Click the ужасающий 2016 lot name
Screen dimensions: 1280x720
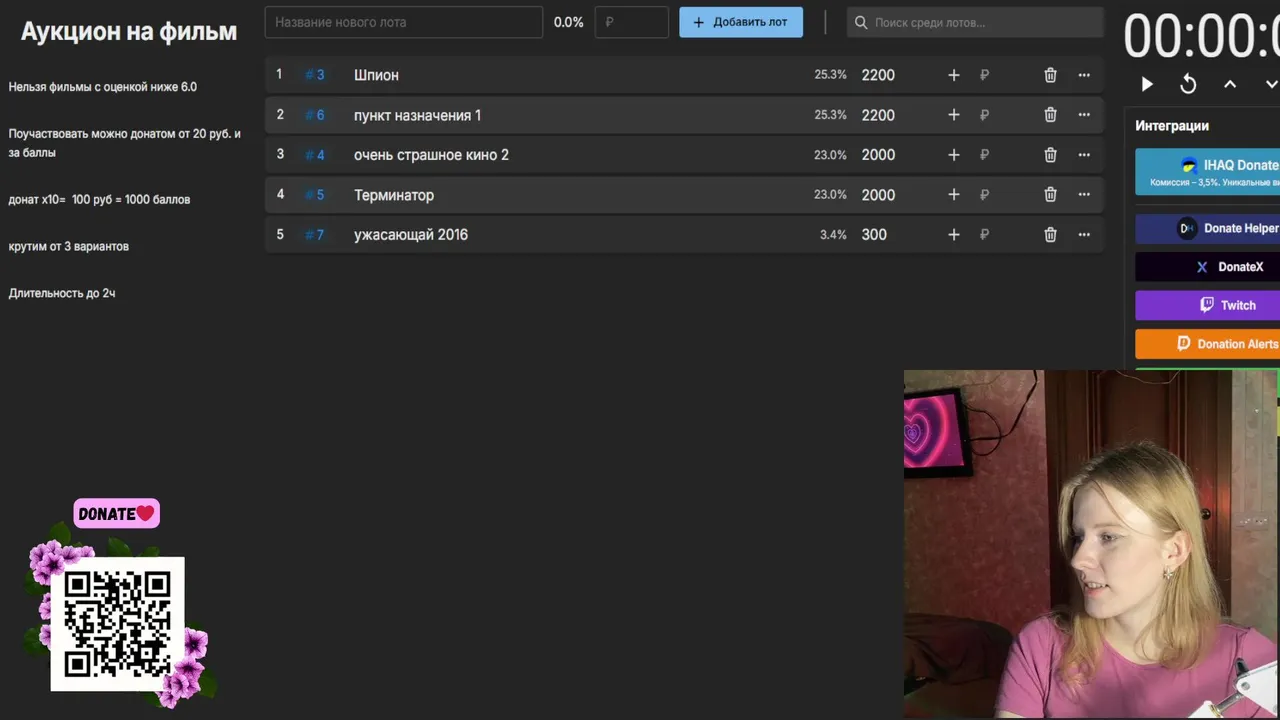(x=411, y=235)
